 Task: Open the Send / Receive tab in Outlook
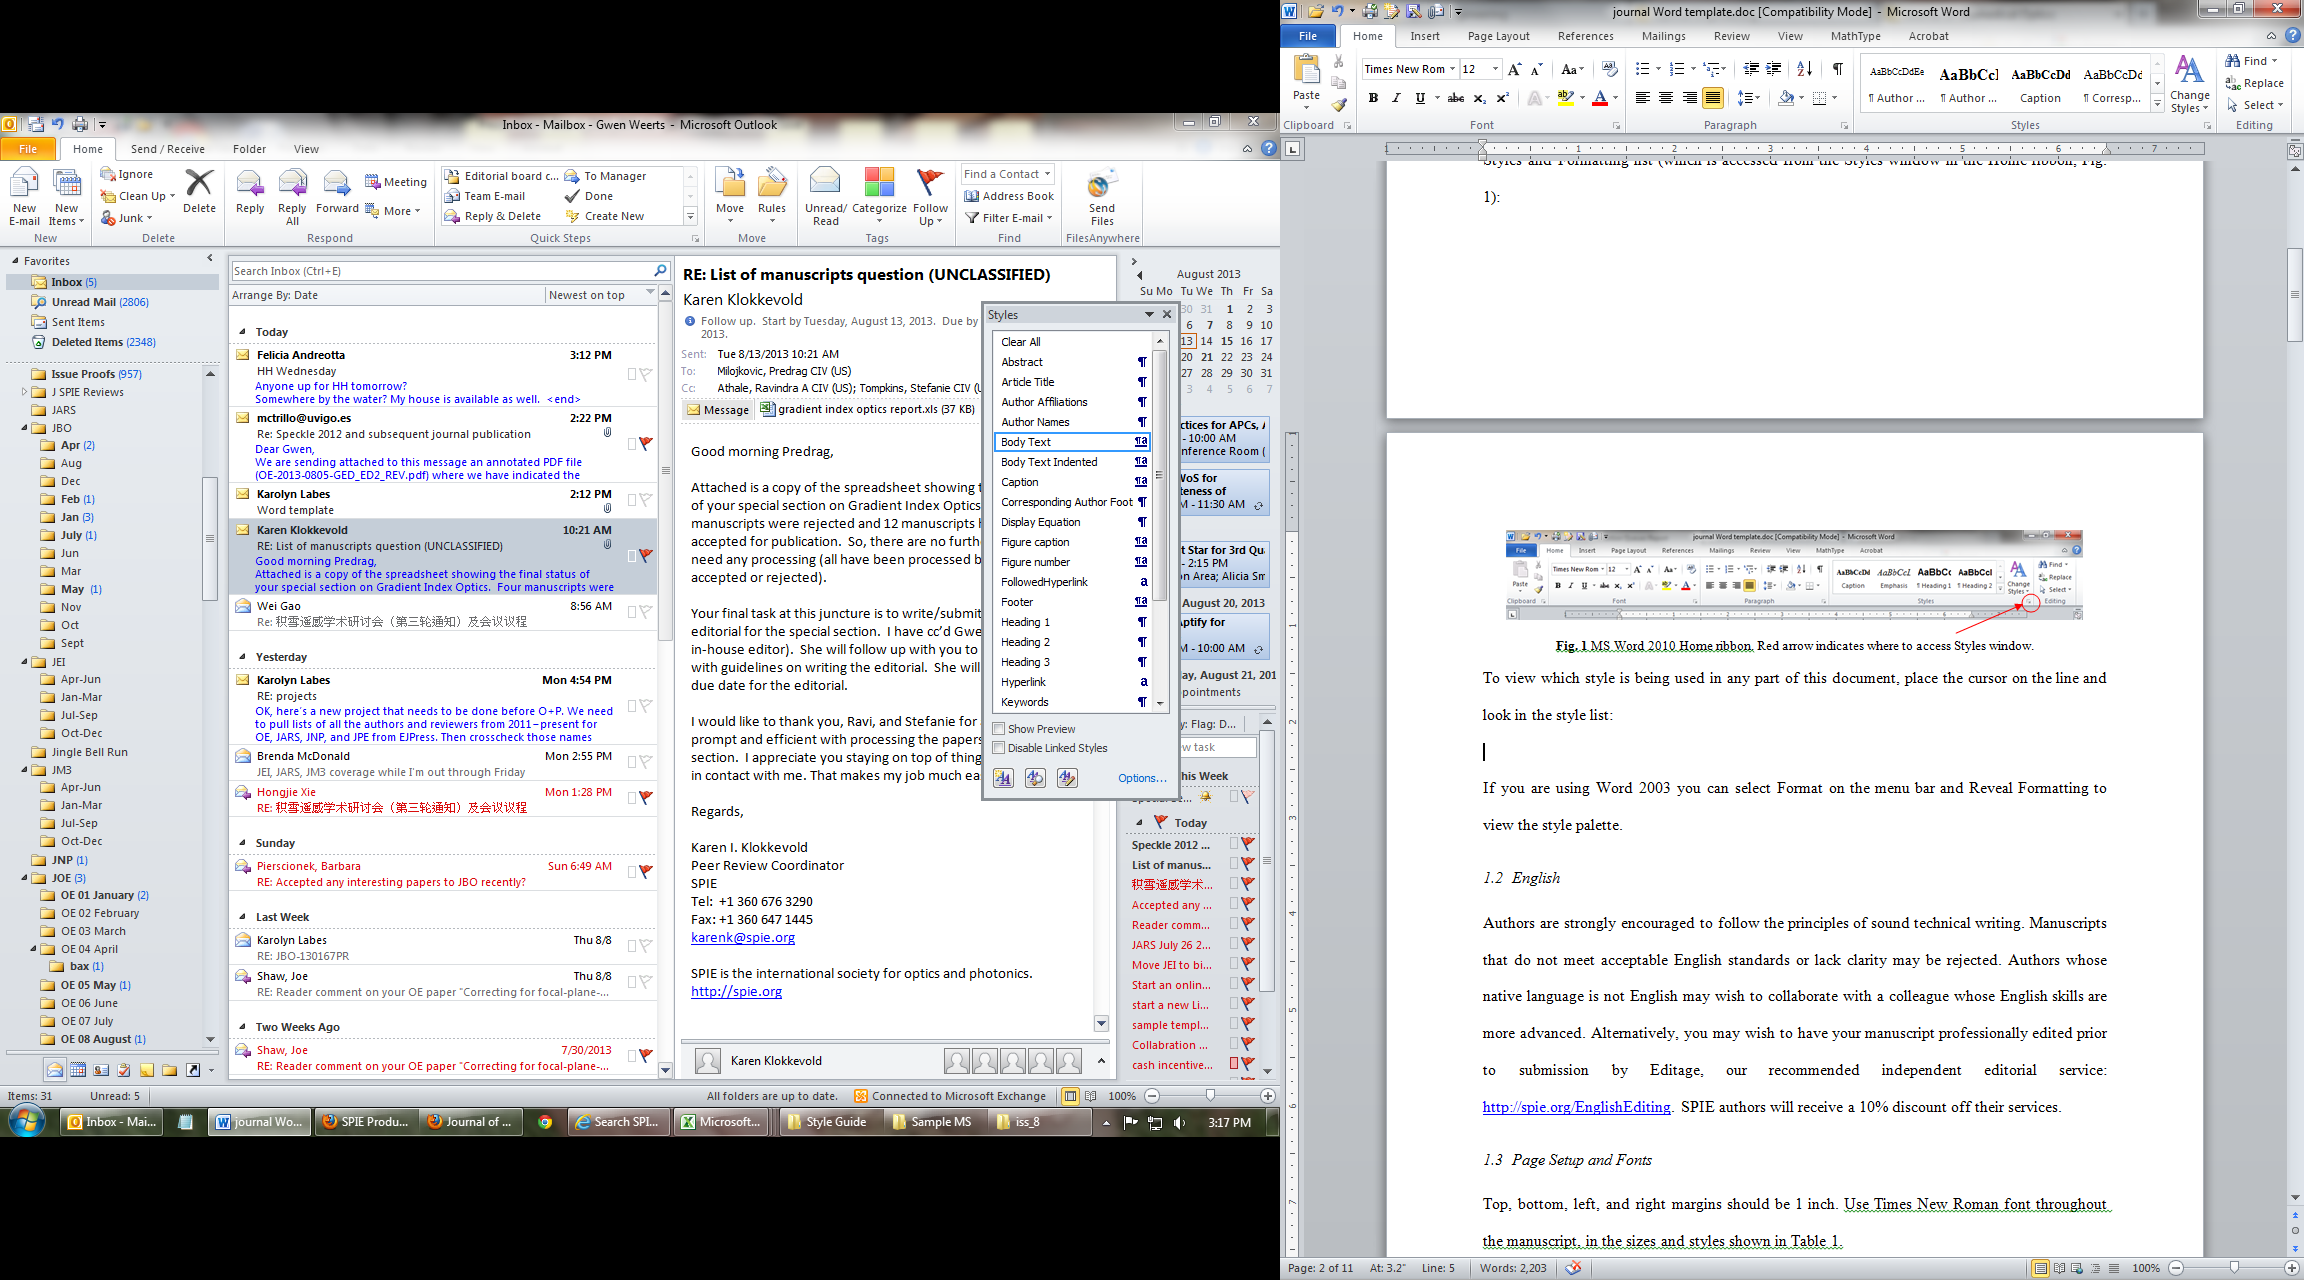pos(168,149)
